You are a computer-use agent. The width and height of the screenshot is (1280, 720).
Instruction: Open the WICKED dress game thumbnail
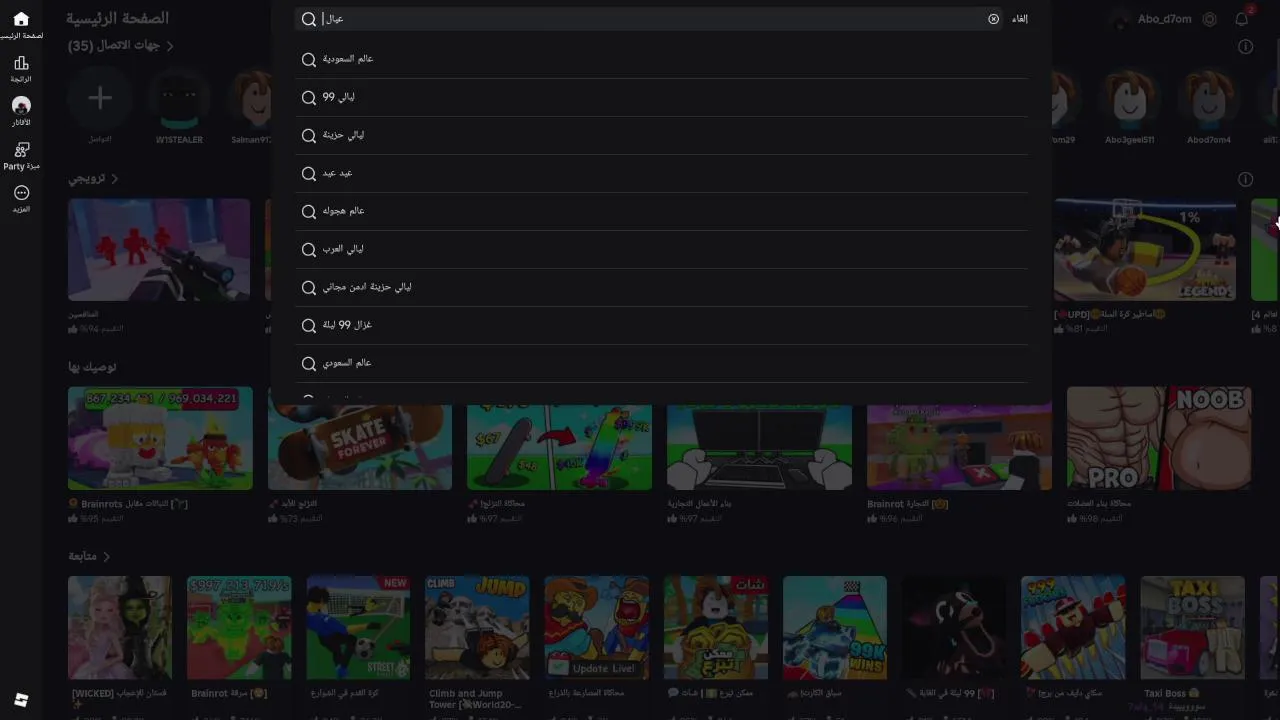pos(120,628)
